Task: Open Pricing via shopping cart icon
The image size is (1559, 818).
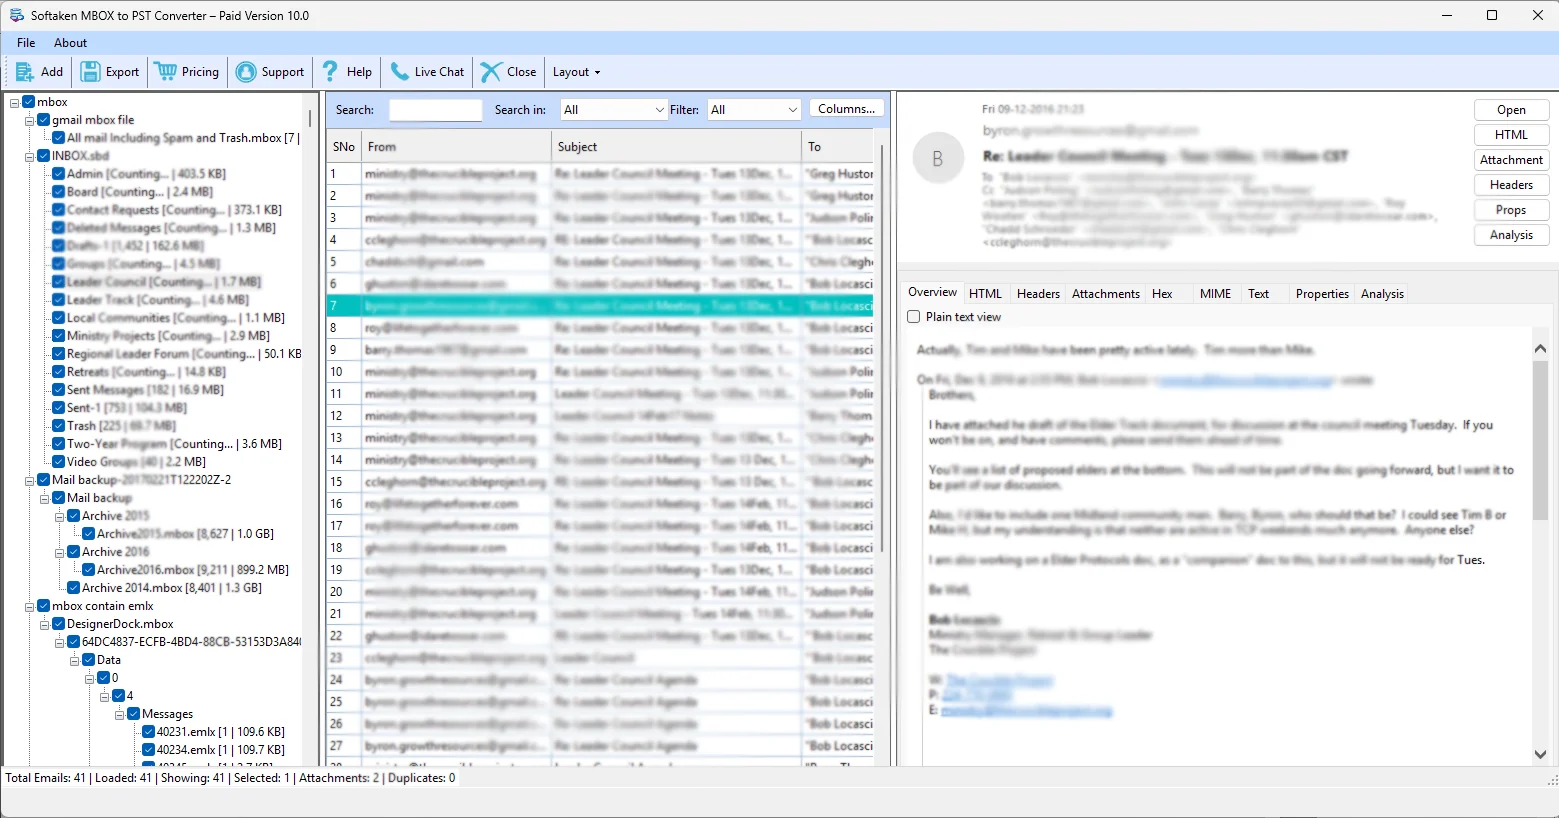Action: click(166, 72)
